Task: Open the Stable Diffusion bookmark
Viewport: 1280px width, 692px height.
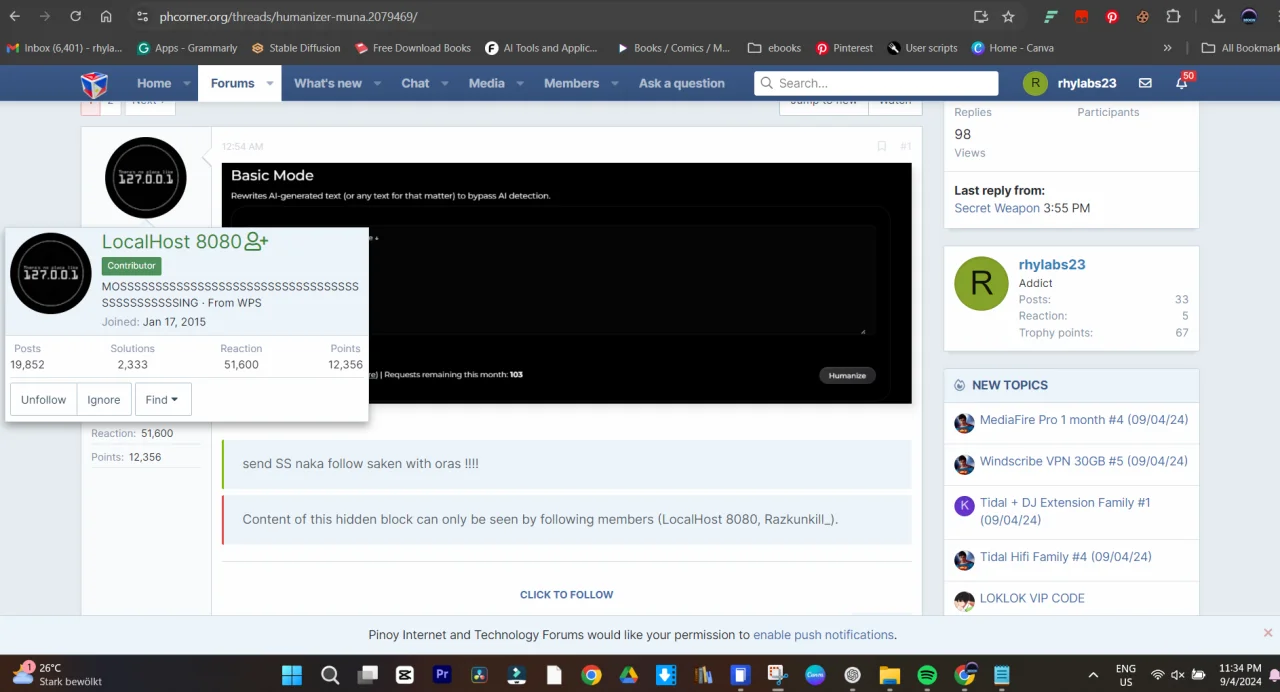Action: [x=296, y=48]
